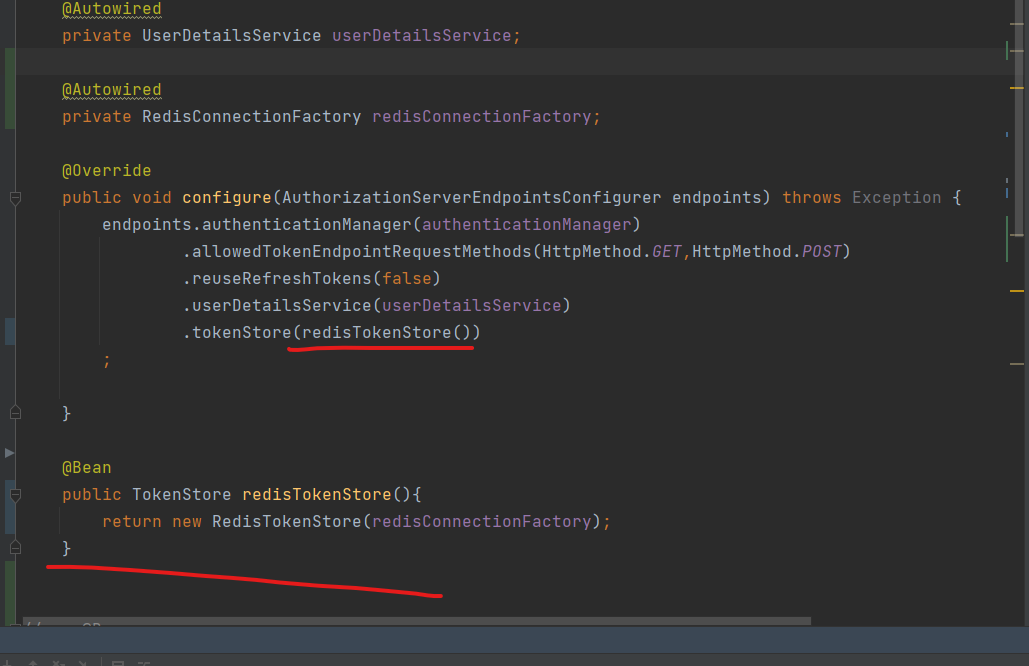
Task: Place cursor on @Override annotation
Action: tap(106, 171)
